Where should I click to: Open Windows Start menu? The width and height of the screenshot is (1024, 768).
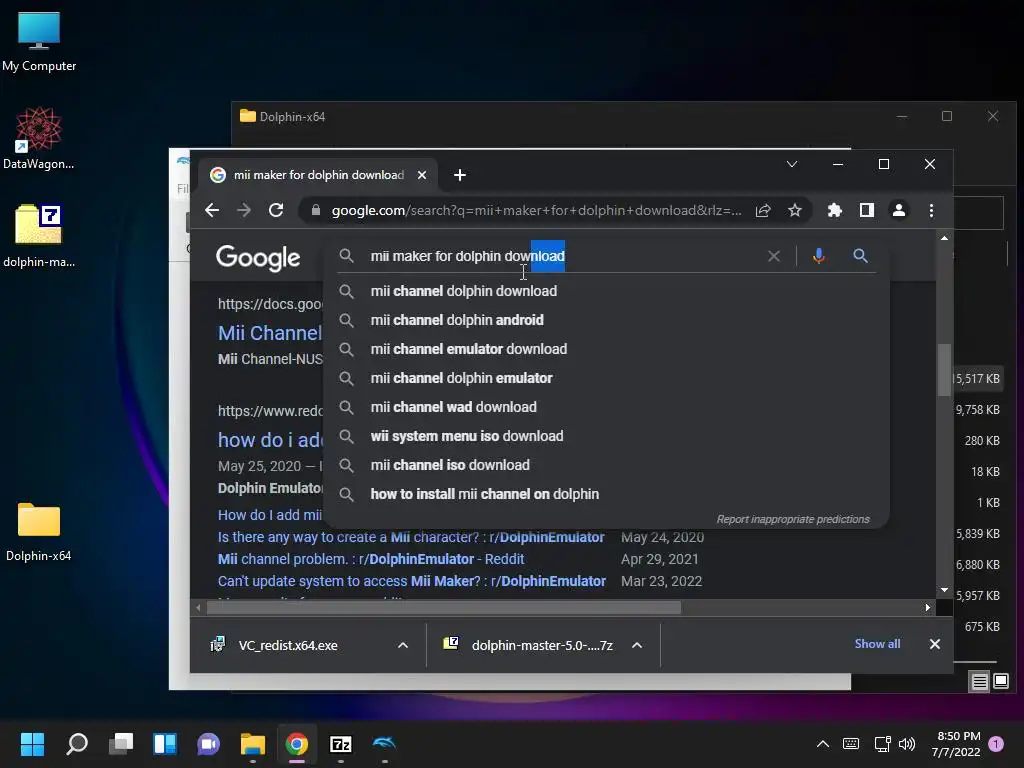tap(32, 744)
